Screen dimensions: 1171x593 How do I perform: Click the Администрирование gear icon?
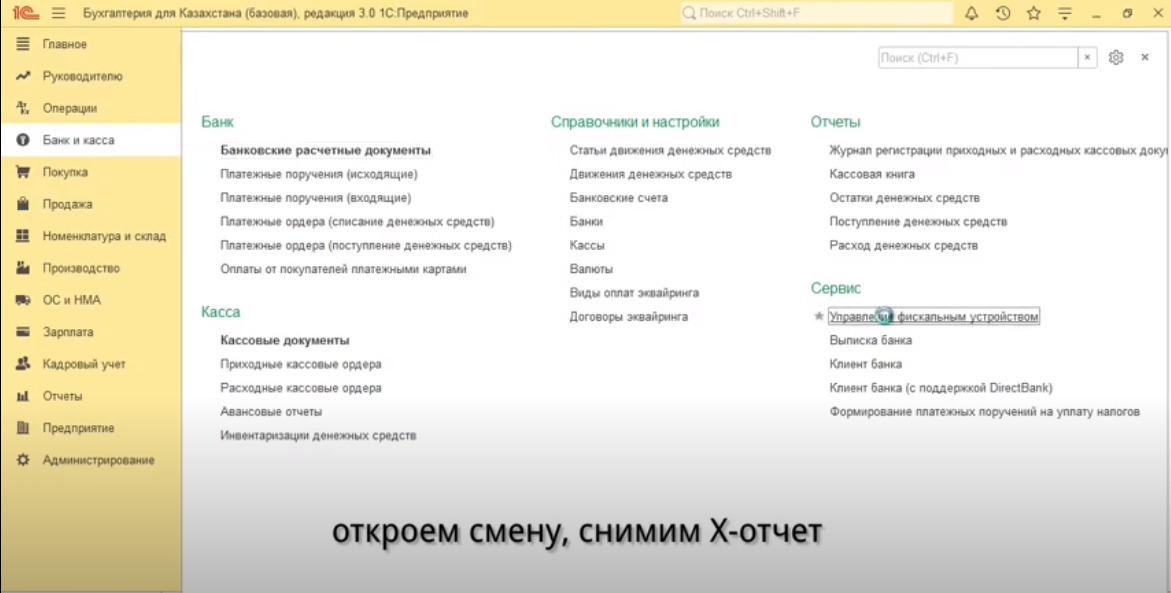pyautogui.click(x=23, y=460)
